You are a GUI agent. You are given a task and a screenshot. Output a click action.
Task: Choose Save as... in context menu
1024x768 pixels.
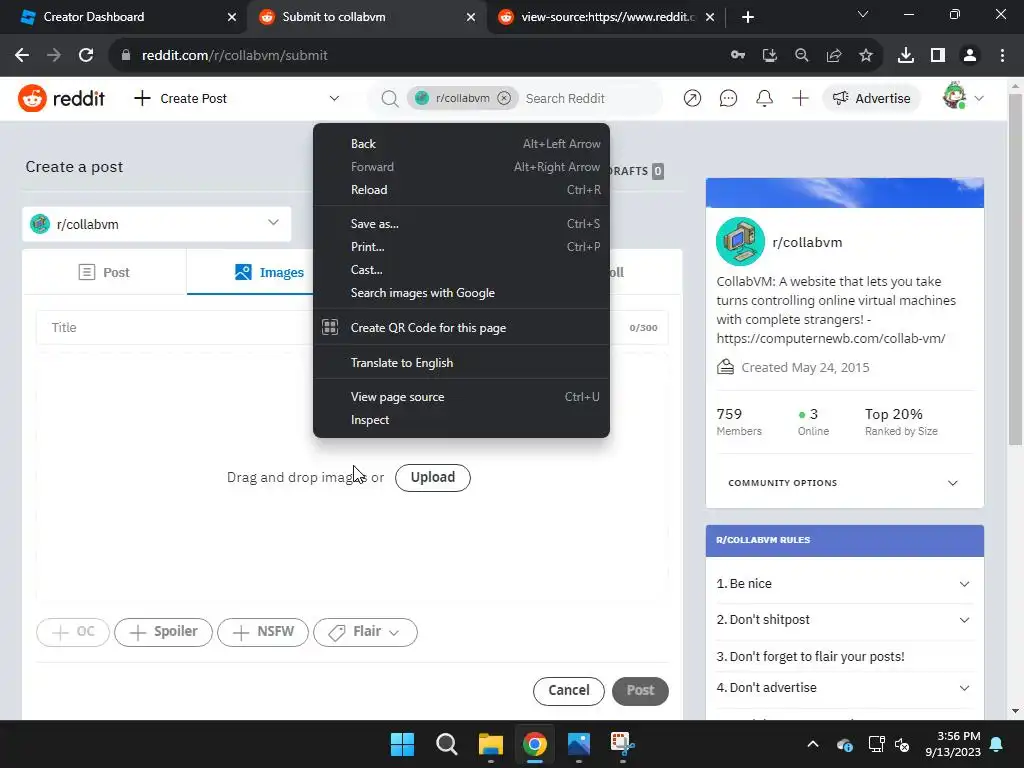[461, 224]
